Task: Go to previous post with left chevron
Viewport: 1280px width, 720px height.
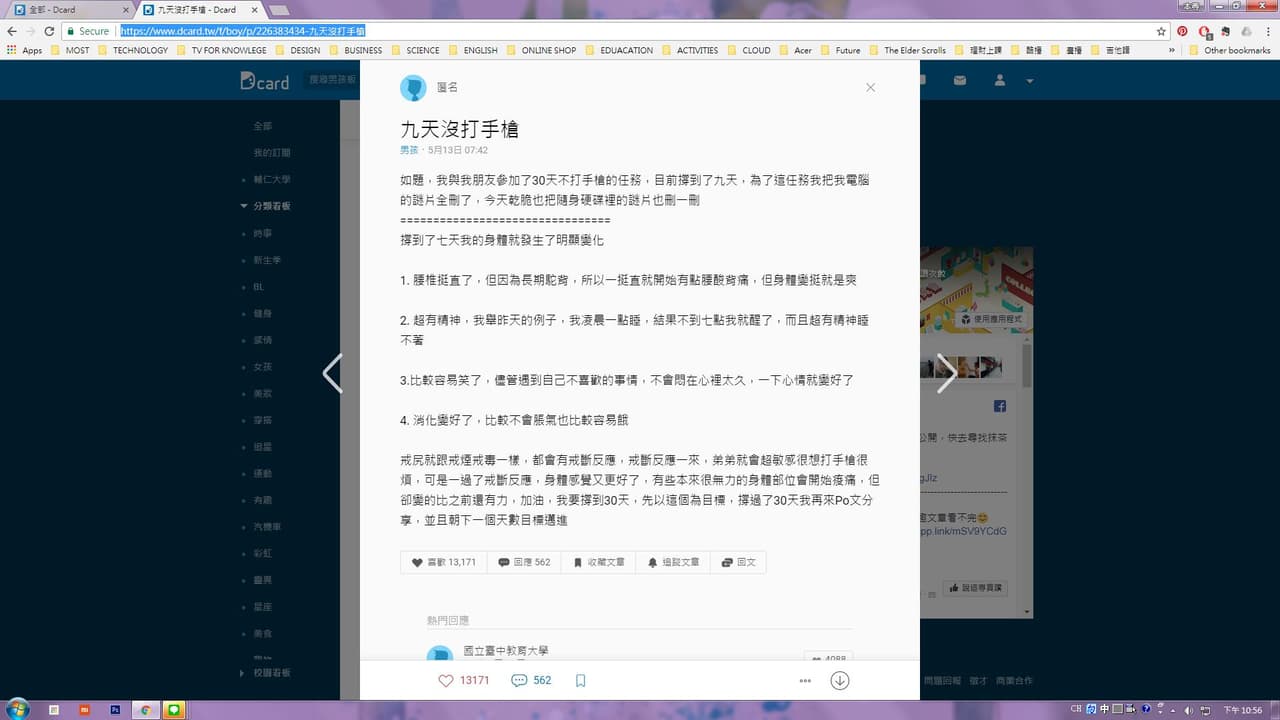Action: [333, 373]
